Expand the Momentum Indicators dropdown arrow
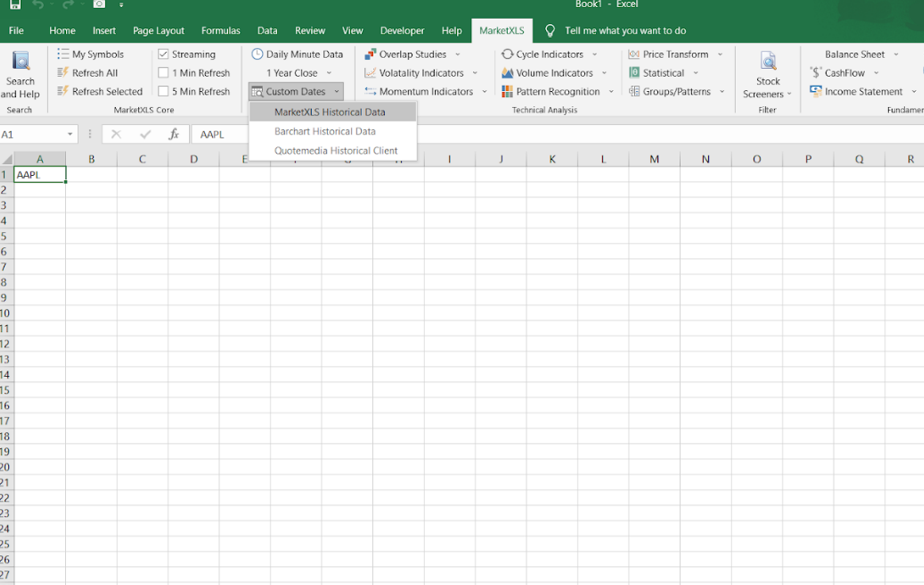This screenshot has width=924, height=585. 484,91
